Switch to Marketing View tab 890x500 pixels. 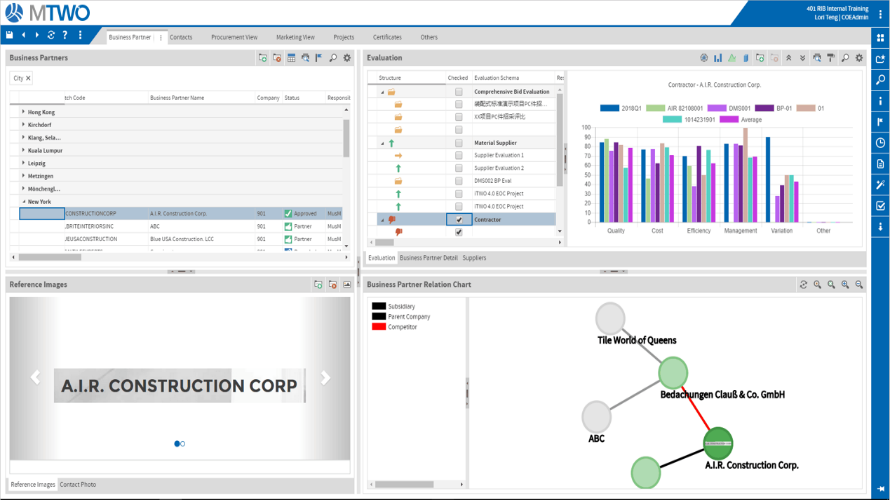(x=295, y=37)
